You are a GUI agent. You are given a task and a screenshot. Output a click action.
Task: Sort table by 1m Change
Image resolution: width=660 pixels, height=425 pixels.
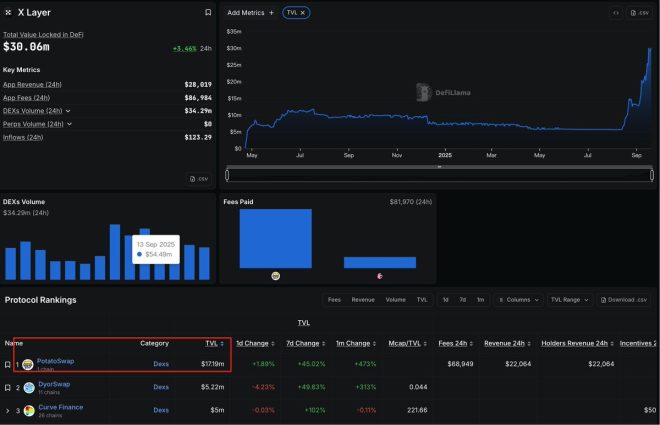tap(356, 343)
